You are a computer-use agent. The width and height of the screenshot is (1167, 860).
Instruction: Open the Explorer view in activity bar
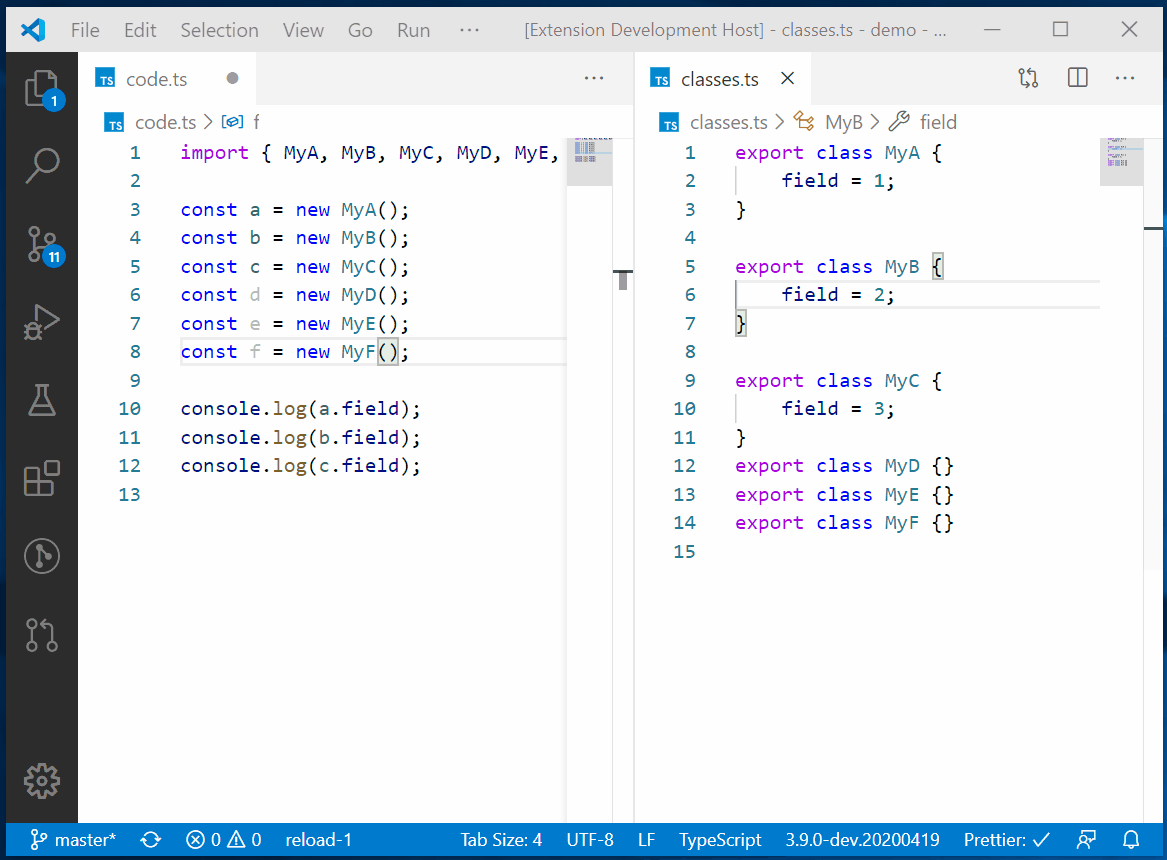42,90
